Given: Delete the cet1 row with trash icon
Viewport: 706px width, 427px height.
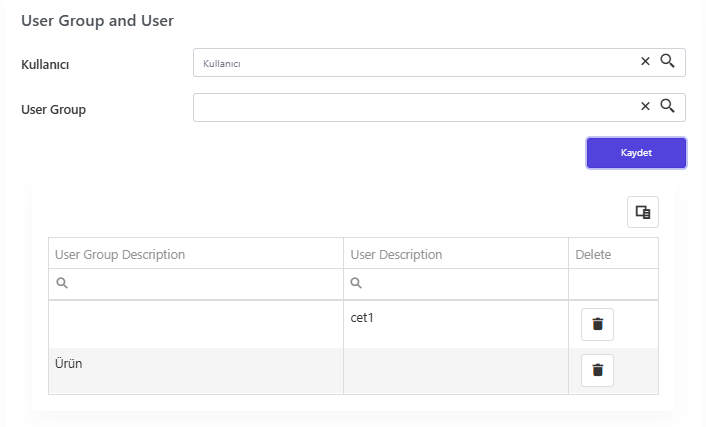Looking at the screenshot, I should tap(597, 324).
